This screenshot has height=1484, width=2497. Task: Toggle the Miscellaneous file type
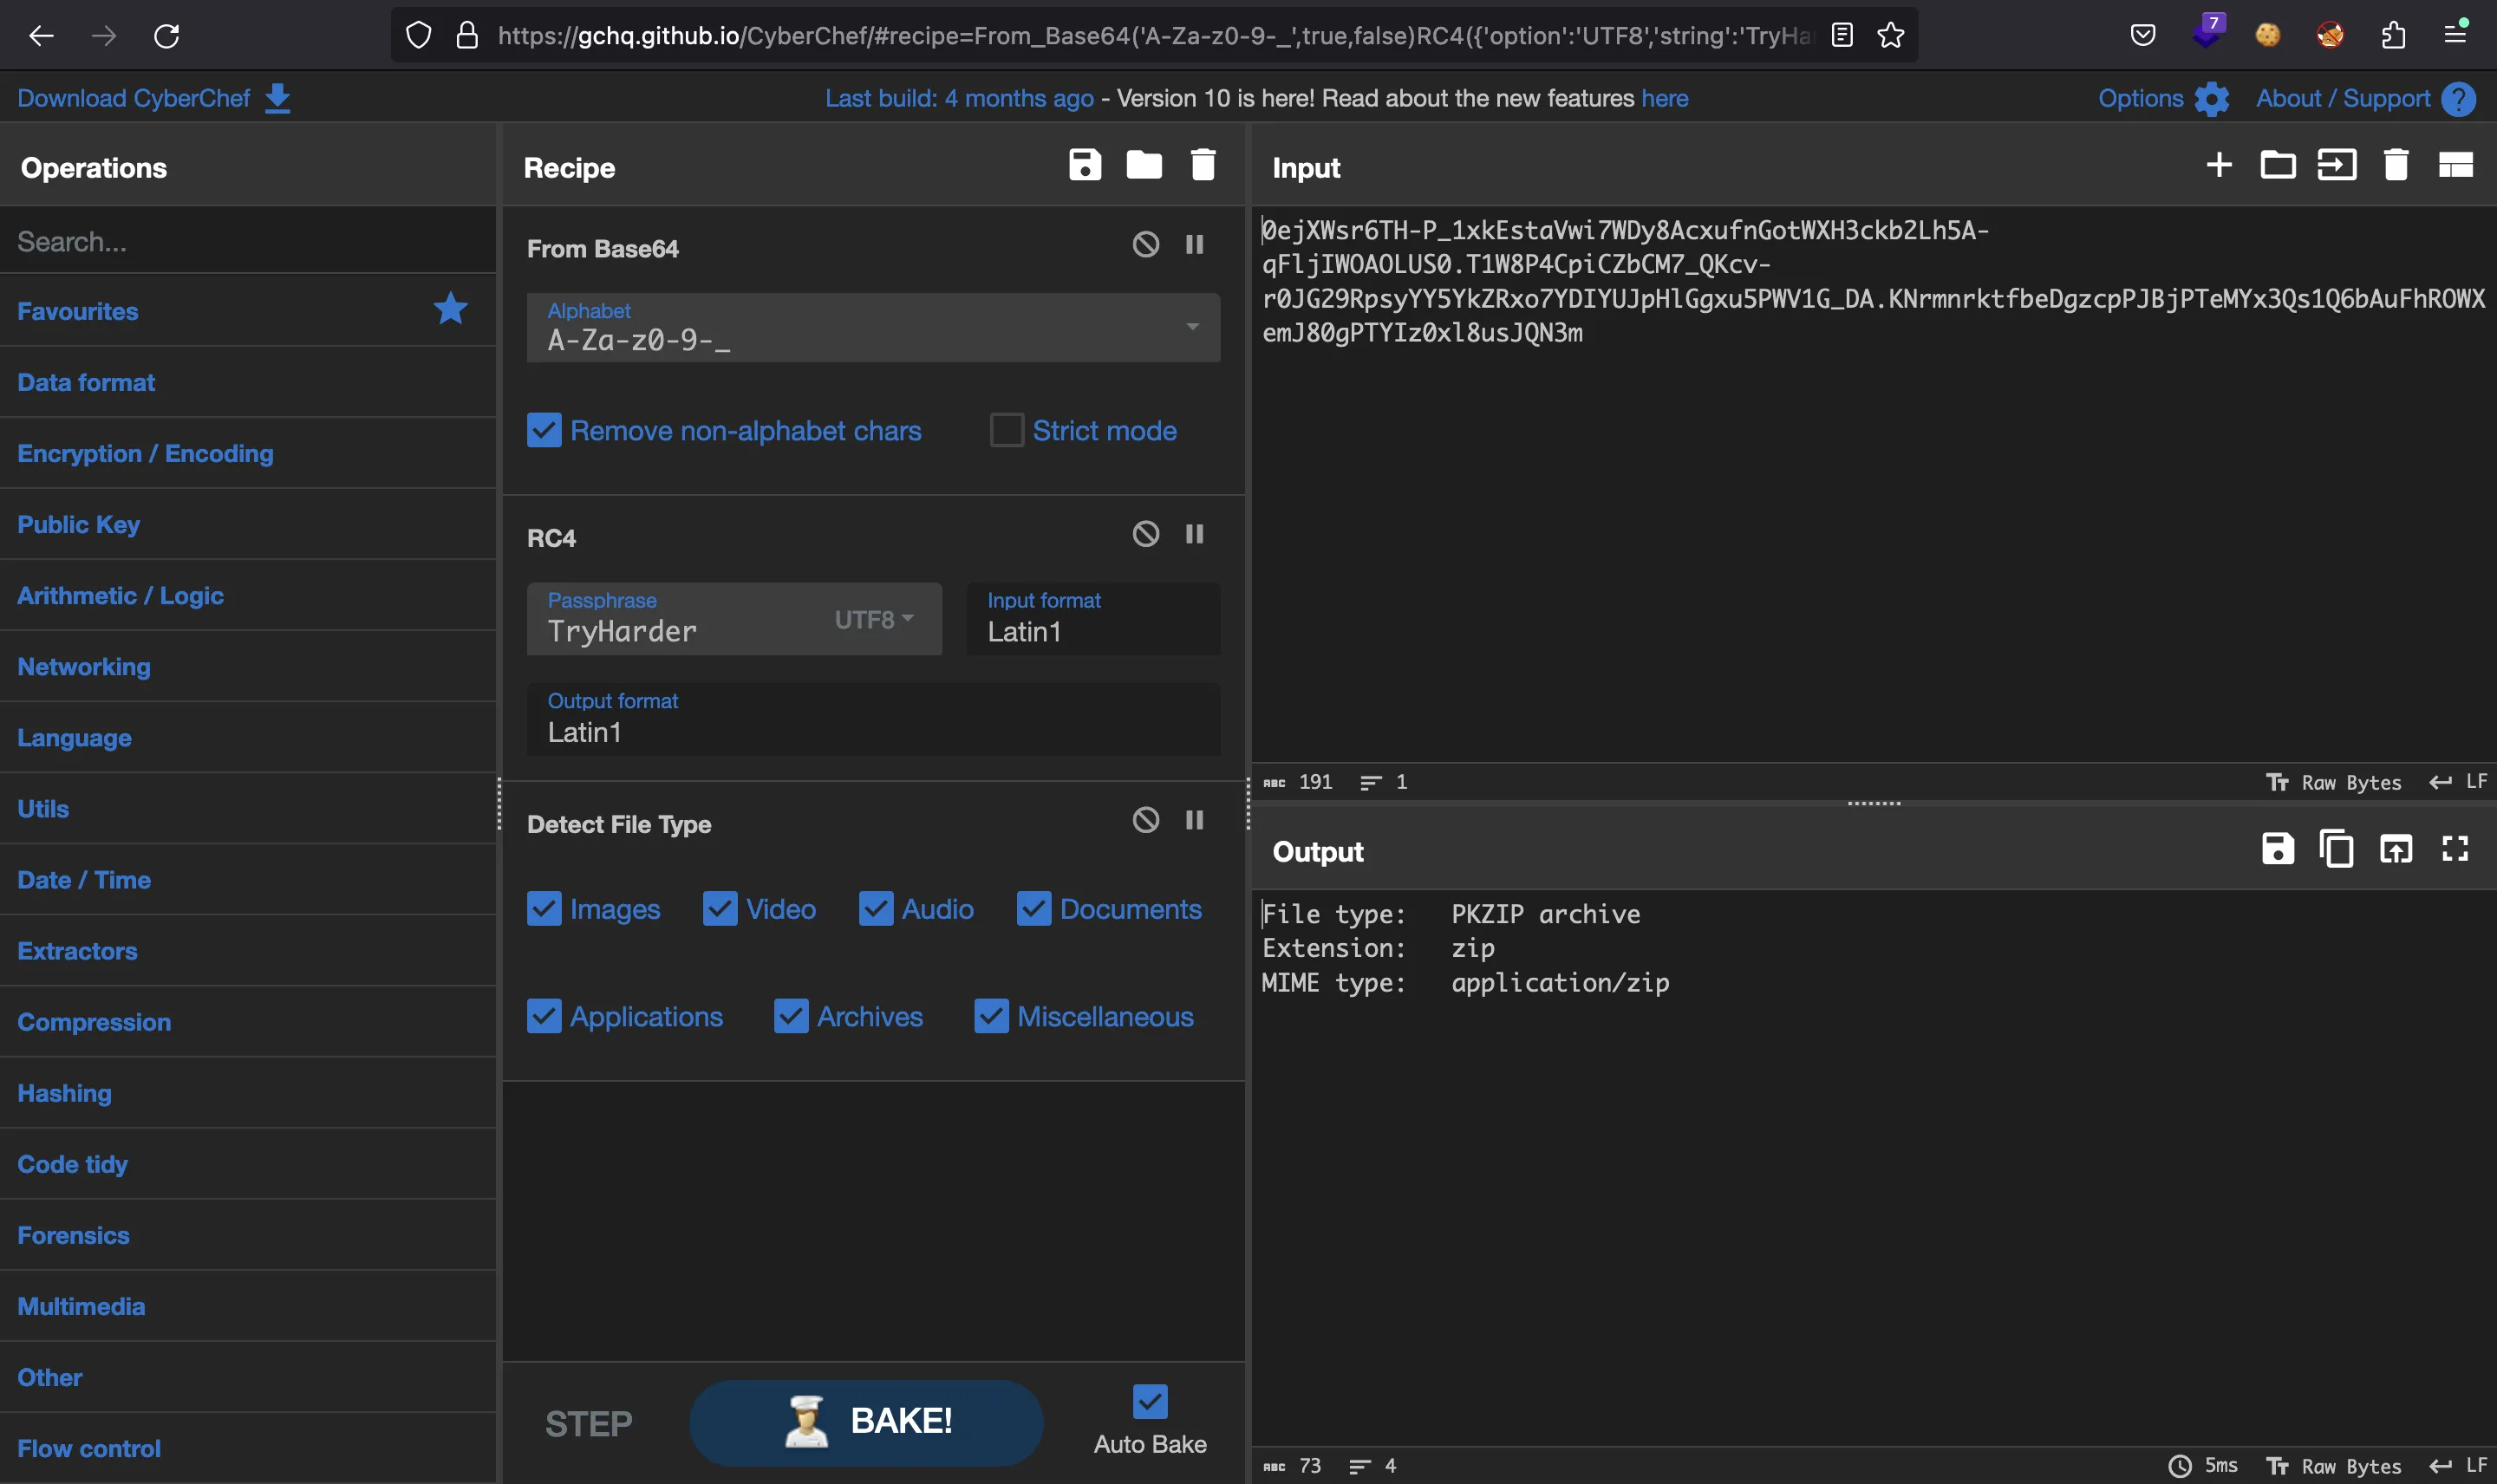[x=990, y=1016]
